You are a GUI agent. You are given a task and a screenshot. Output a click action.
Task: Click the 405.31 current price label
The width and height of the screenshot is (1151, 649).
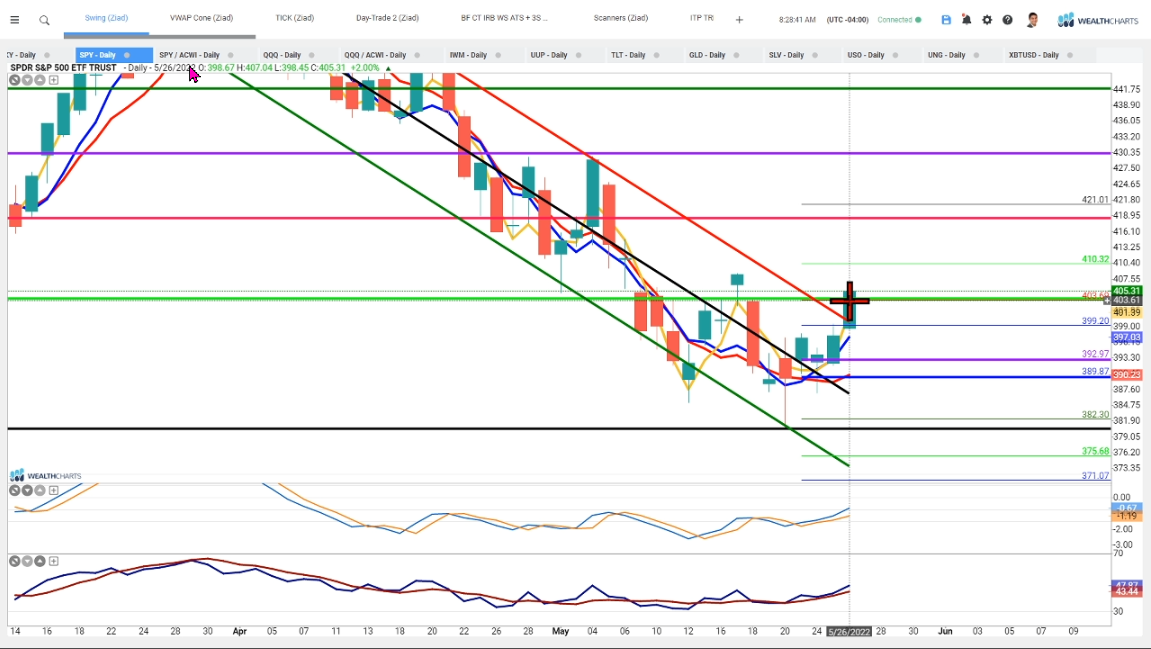[1126, 291]
